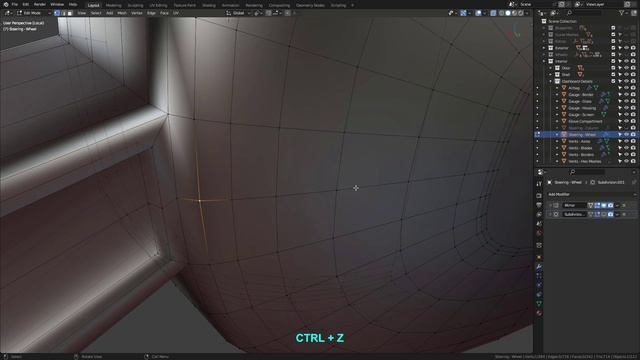
Task: Open the Vertex menu in header
Action: [x=137, y=13]
